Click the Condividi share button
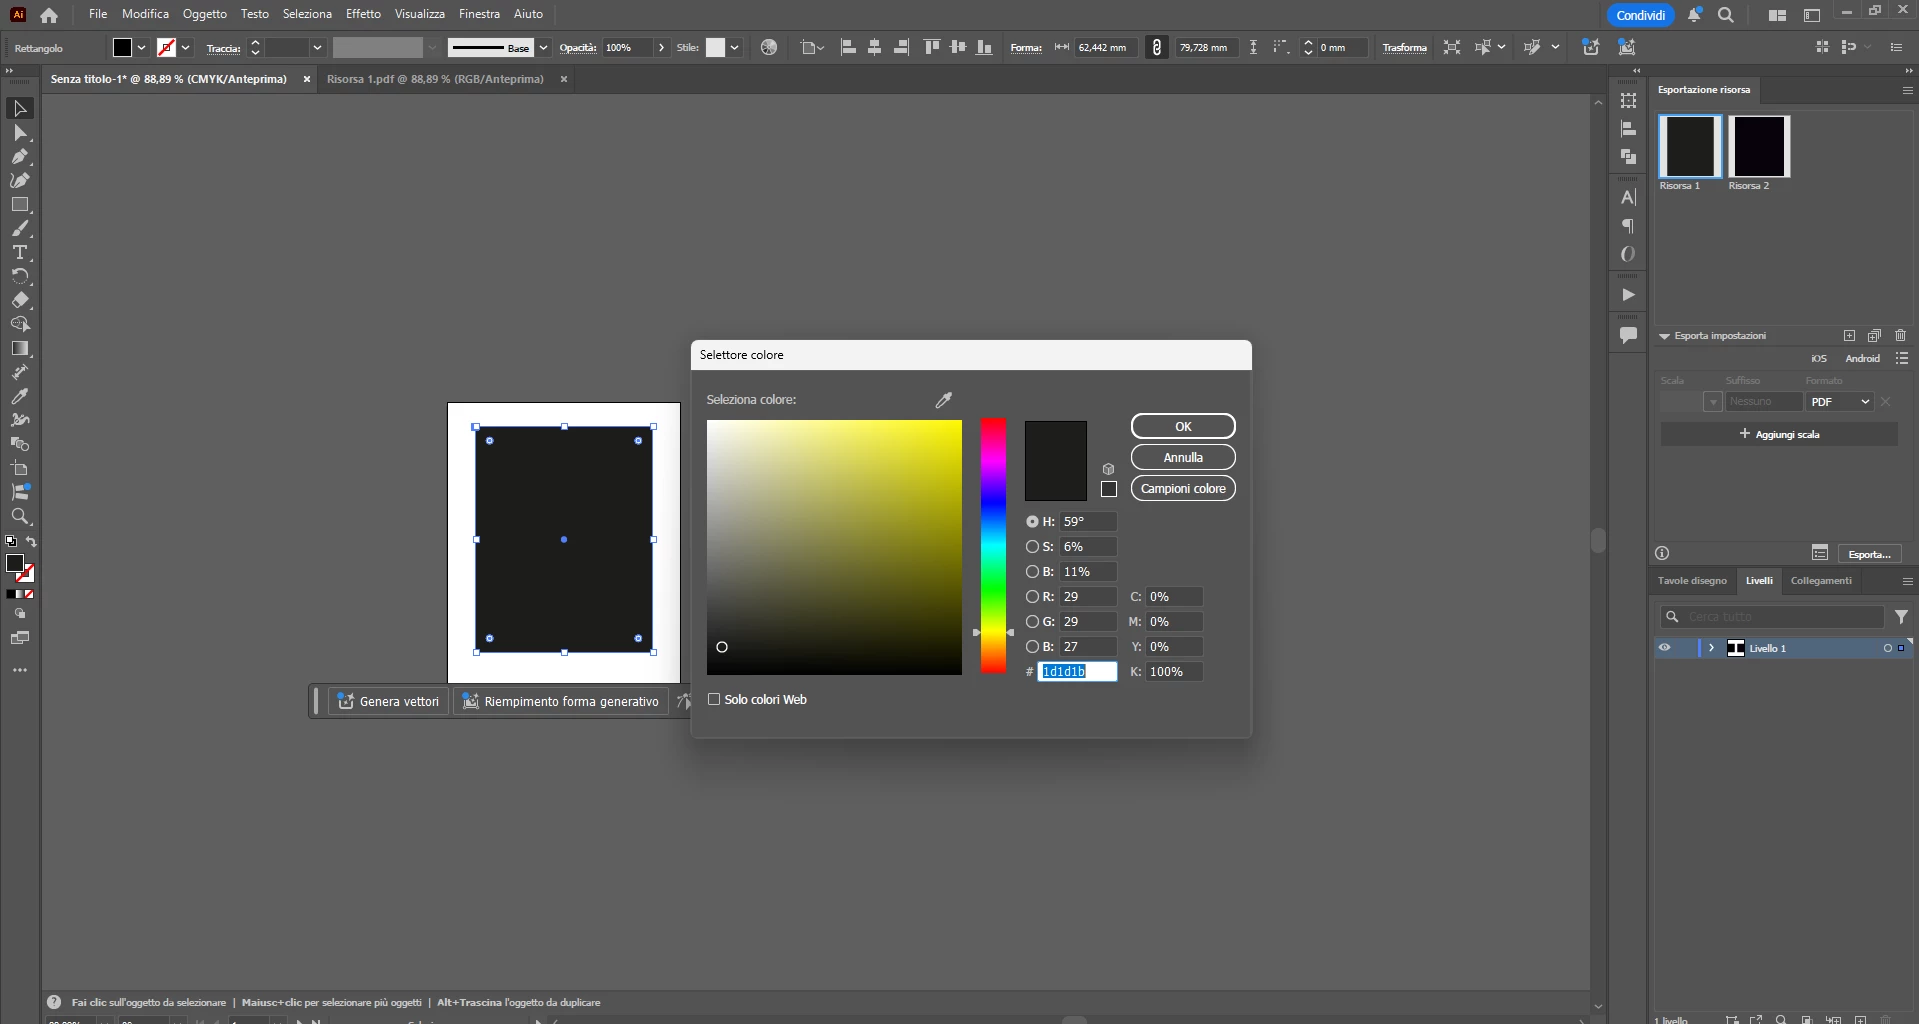This screenshot has height=1024, width=1919. pyautogui.click(x=1641, y=15)
